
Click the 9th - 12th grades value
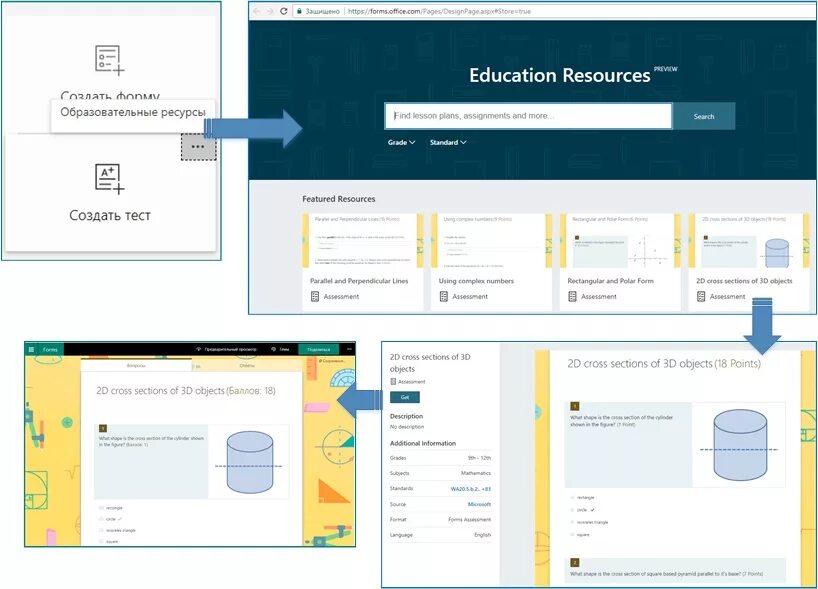(x=479, y=458)
